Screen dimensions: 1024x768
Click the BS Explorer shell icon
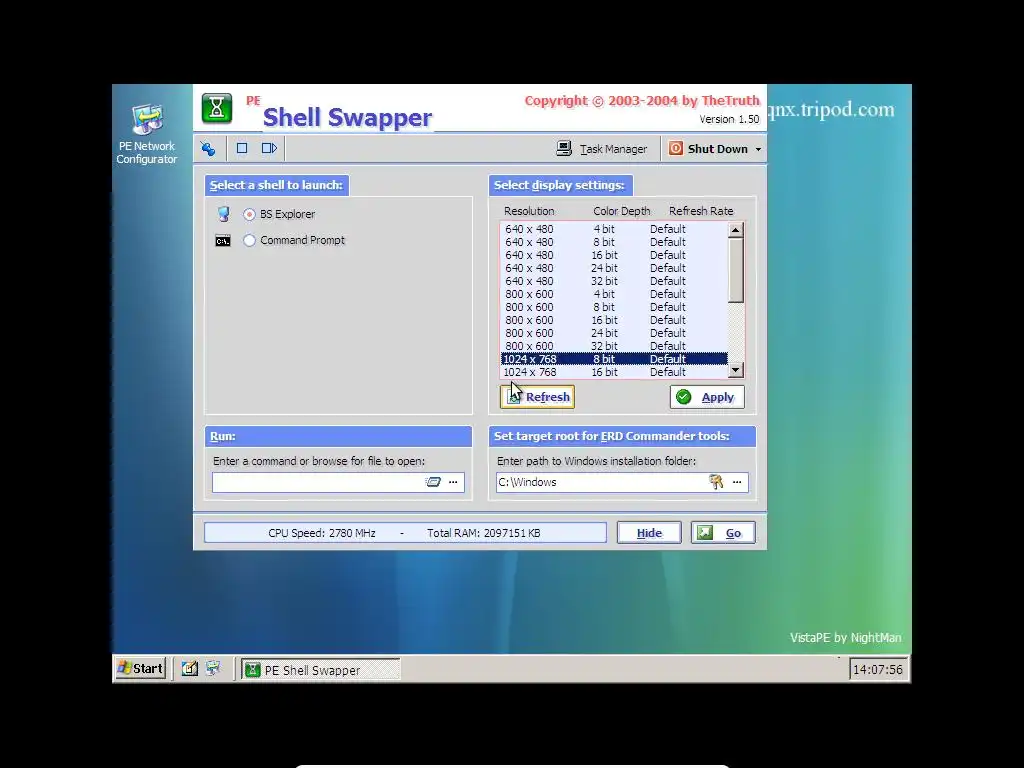click(x=223, y=214)
